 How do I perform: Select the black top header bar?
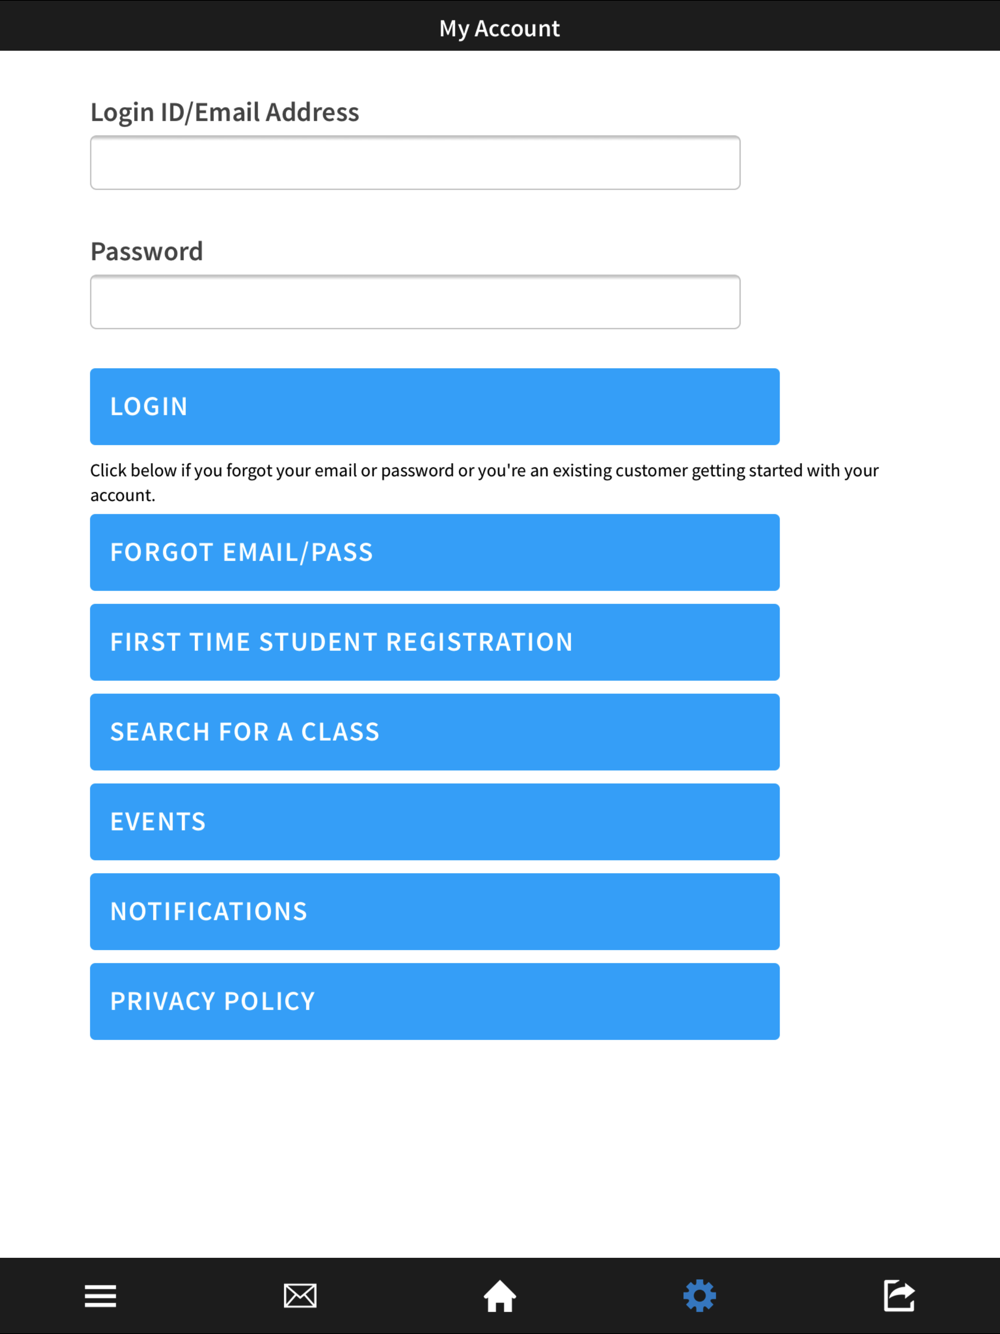pyautogui.click(x=500, y=25)
